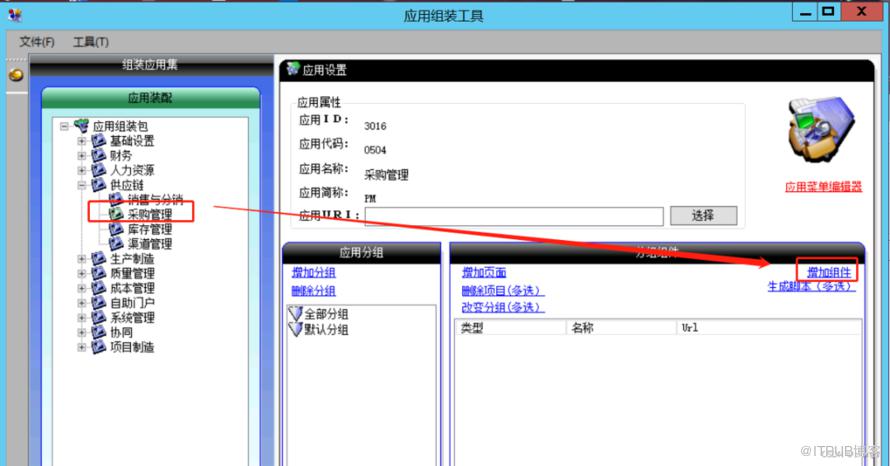Click the application logo icon in title bar
890x466 pixels.
pyautogui.click(x=15, y=15)
